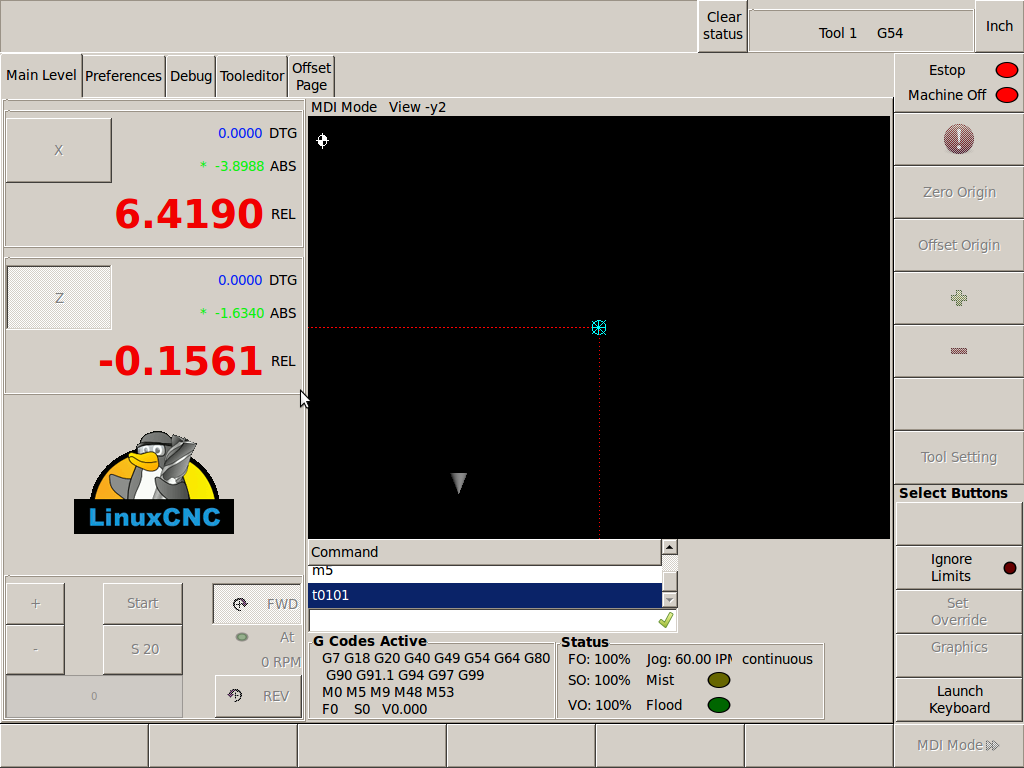Toggle the Estop red indicator
This screenshot has height=768, width=1024.
pyautogui.click(x=1006, y=70)
